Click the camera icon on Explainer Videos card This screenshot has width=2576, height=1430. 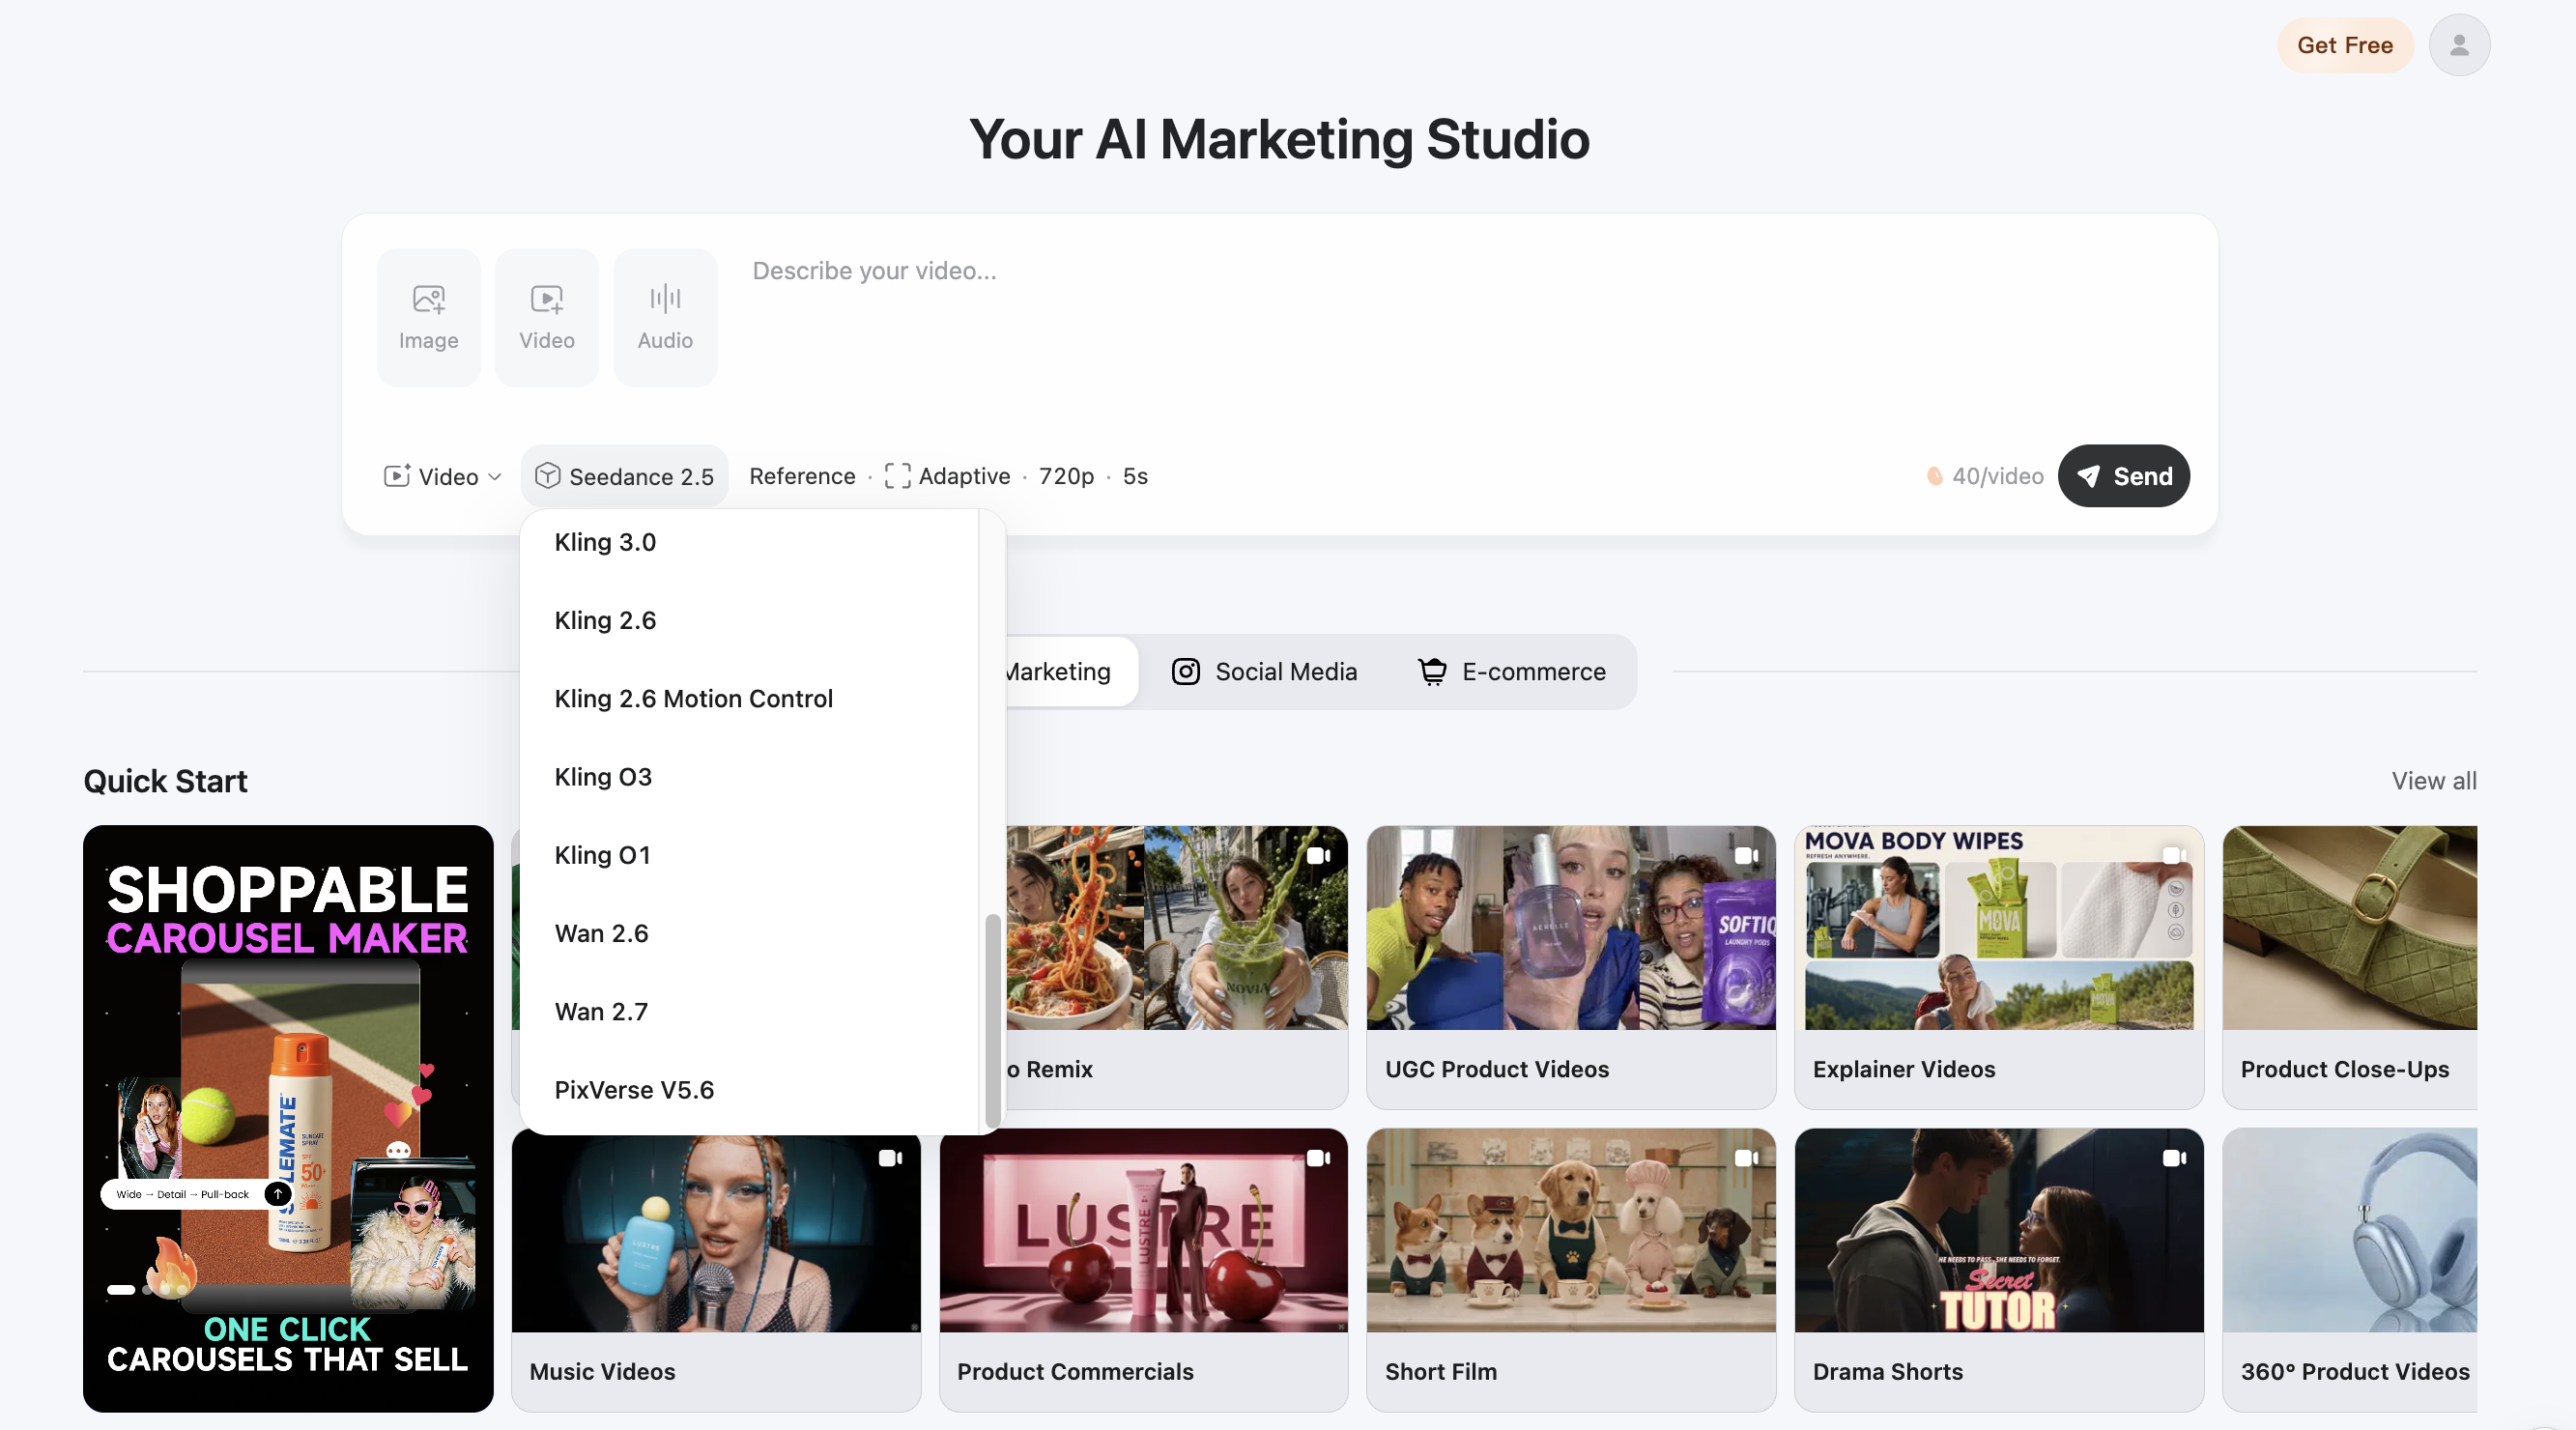coord(2174,856)
